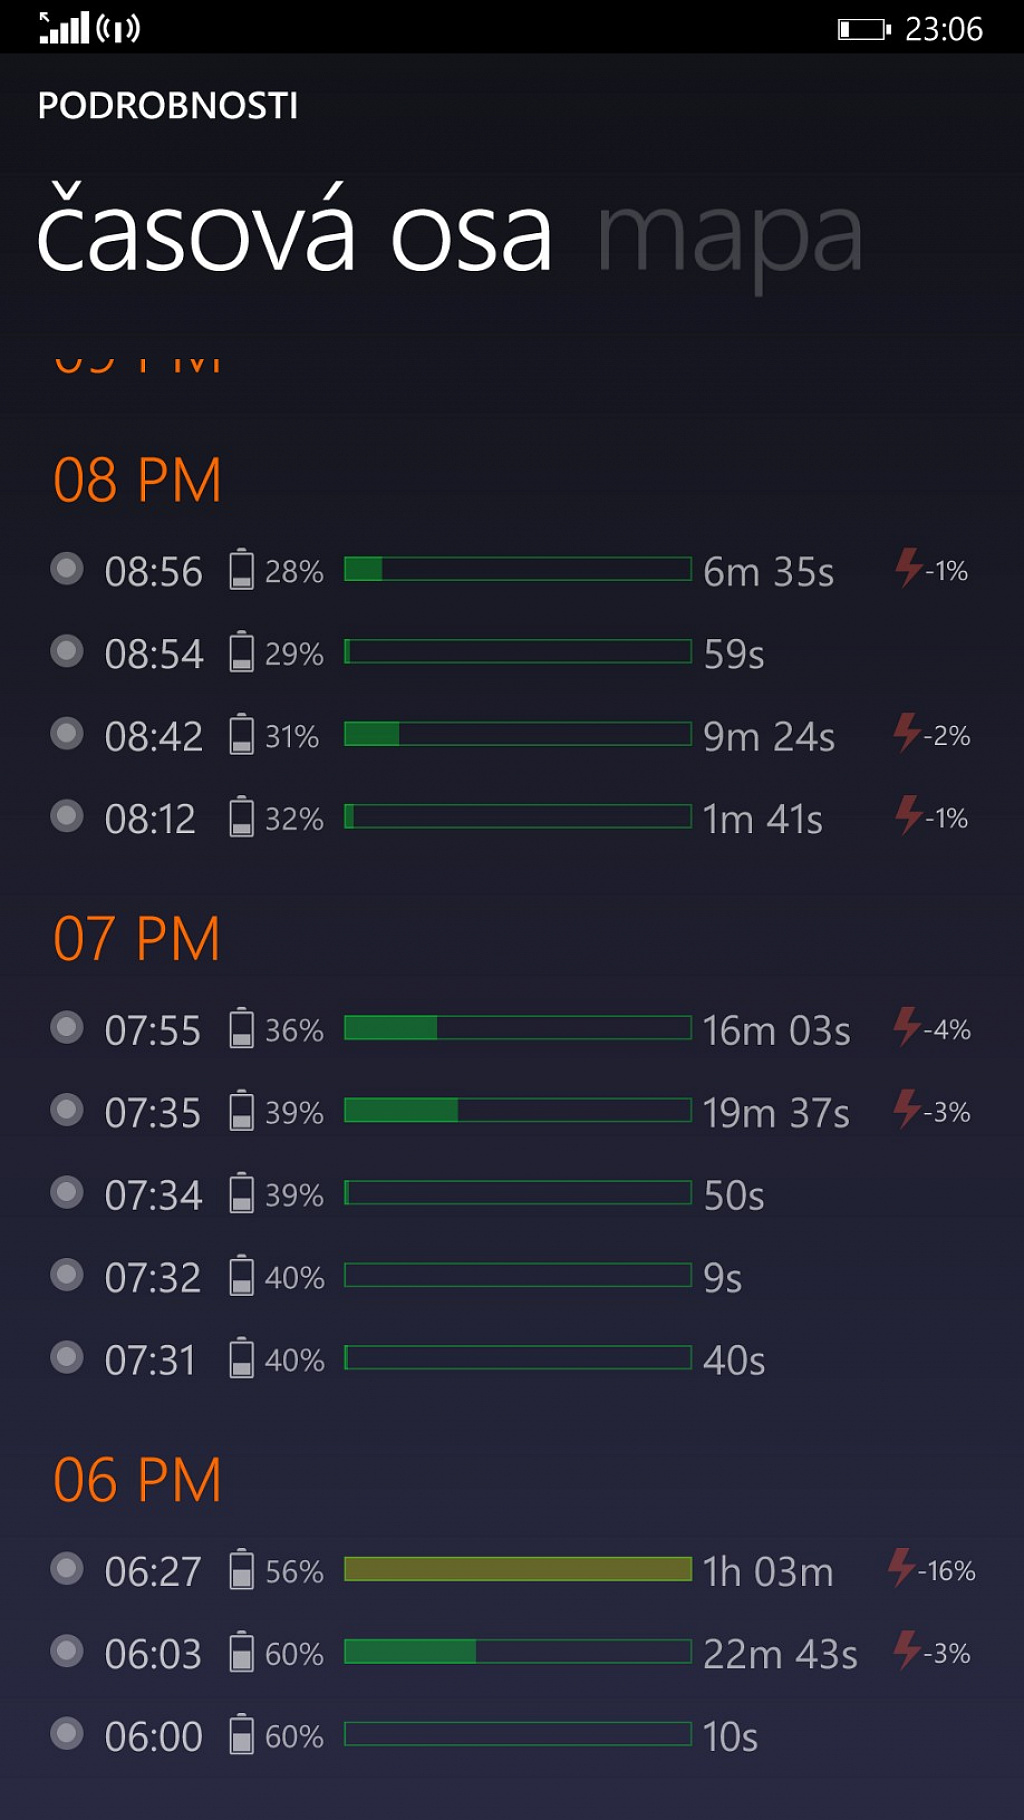The height and width of the screenshot is (1820, 1024).
Task: Tap the PODROBNOSTI page title
Action: coord(168,106)
